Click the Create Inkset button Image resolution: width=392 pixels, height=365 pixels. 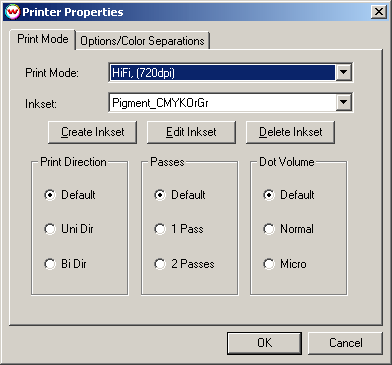coord(93,132)
